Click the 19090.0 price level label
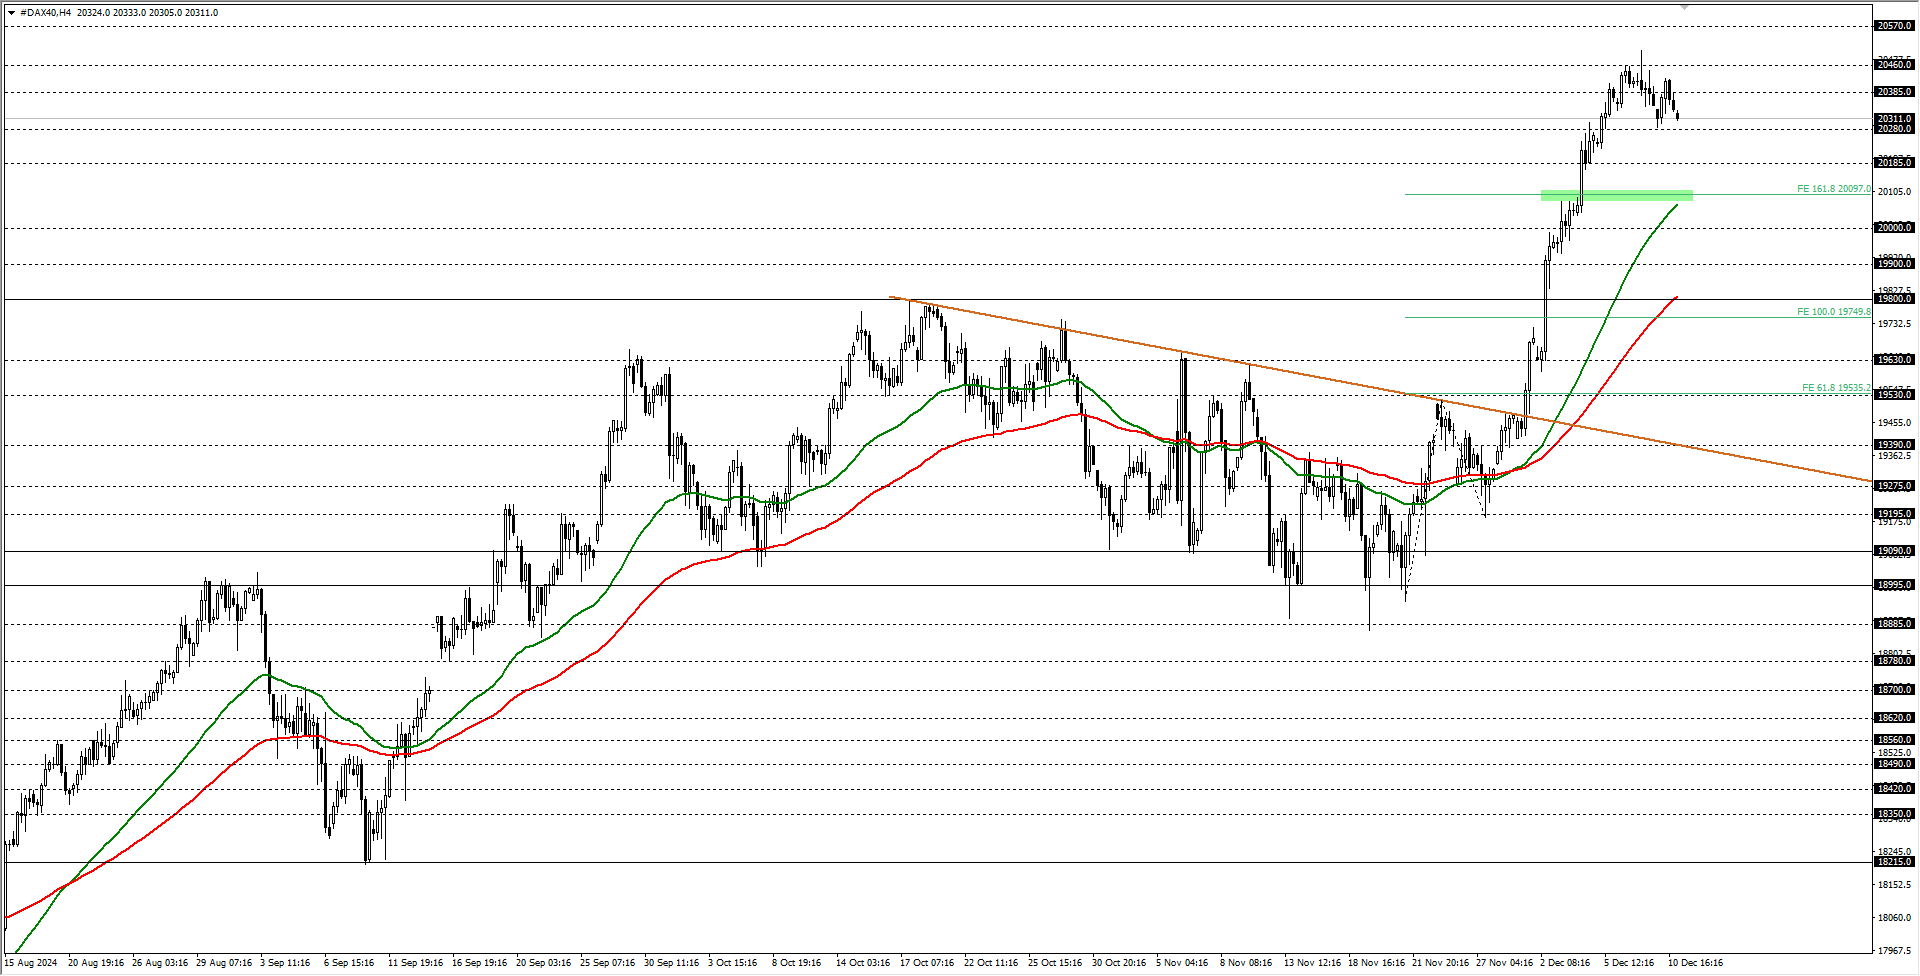 pos(1895,550)
